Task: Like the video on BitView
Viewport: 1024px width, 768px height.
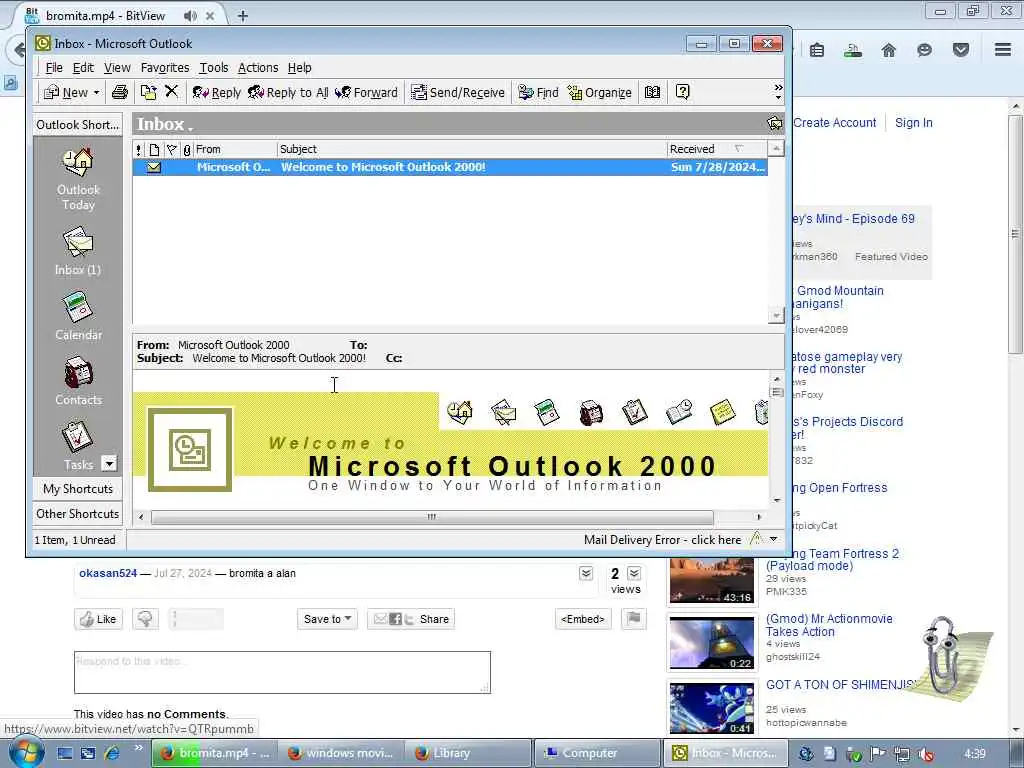Action: [99, 619]
